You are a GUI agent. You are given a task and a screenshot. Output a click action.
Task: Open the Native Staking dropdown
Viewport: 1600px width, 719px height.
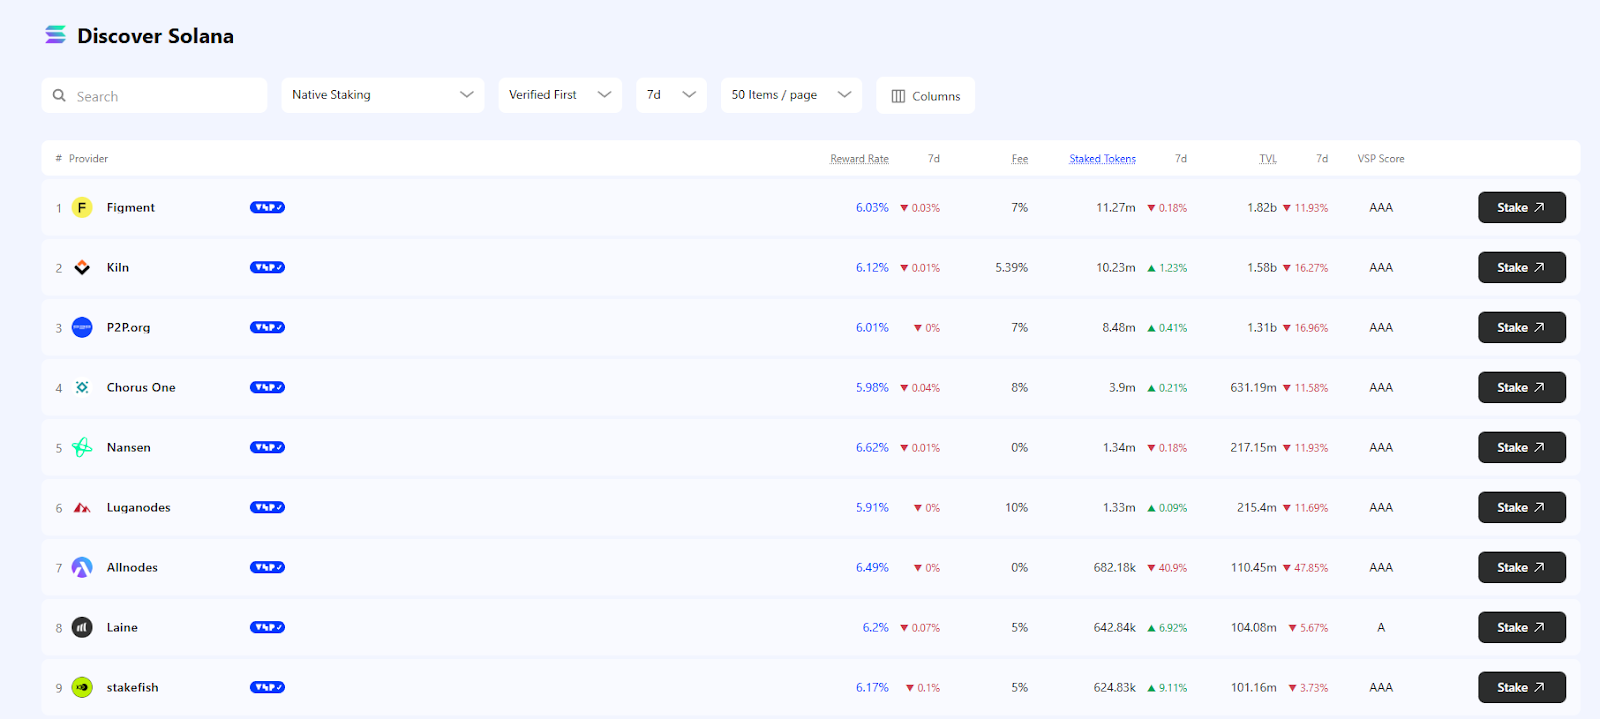point(382,95)
